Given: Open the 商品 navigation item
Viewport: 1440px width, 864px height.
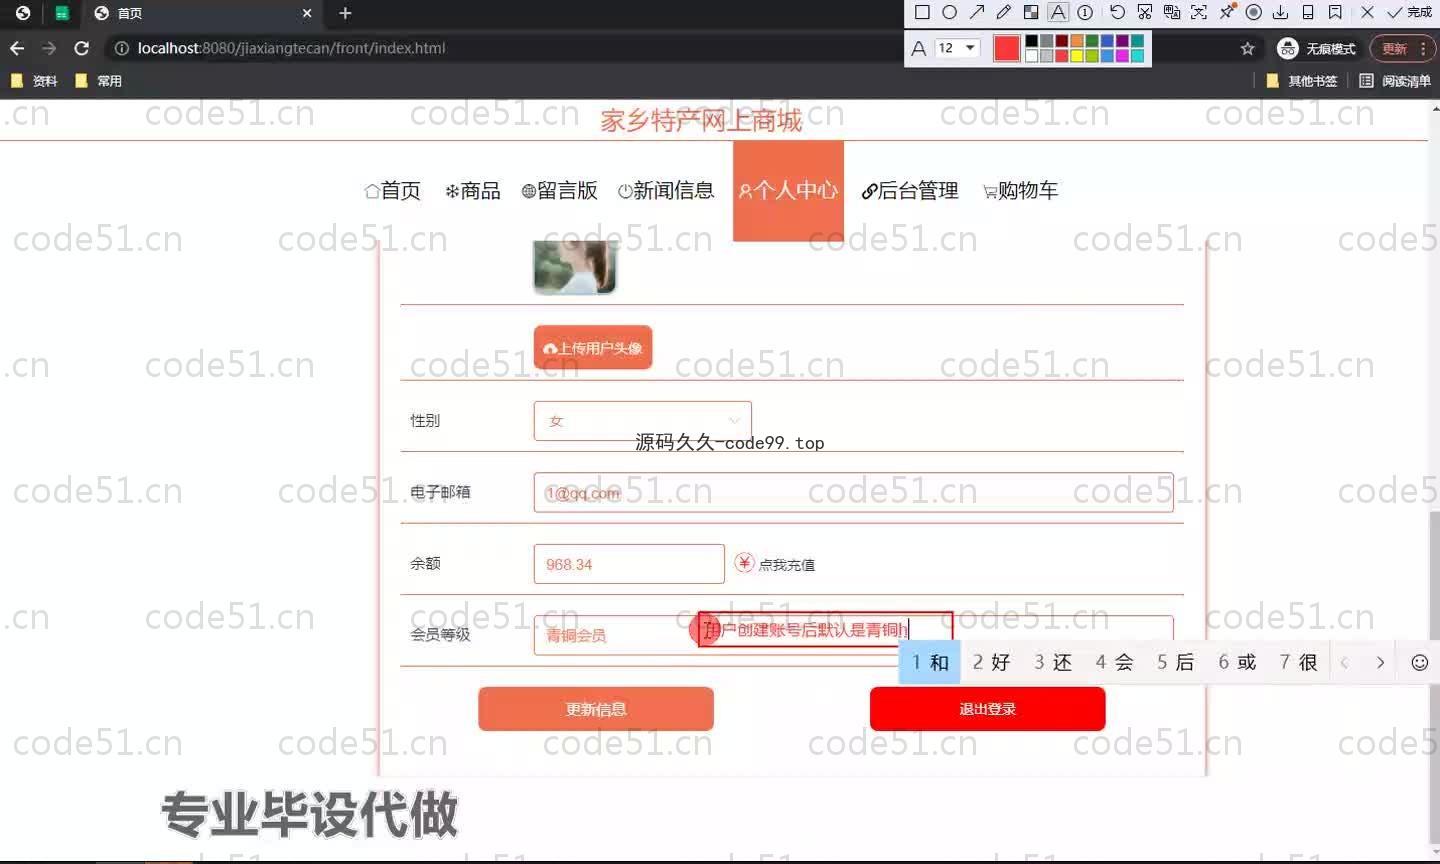Looking at the screenshot, I should click(472, 190).
